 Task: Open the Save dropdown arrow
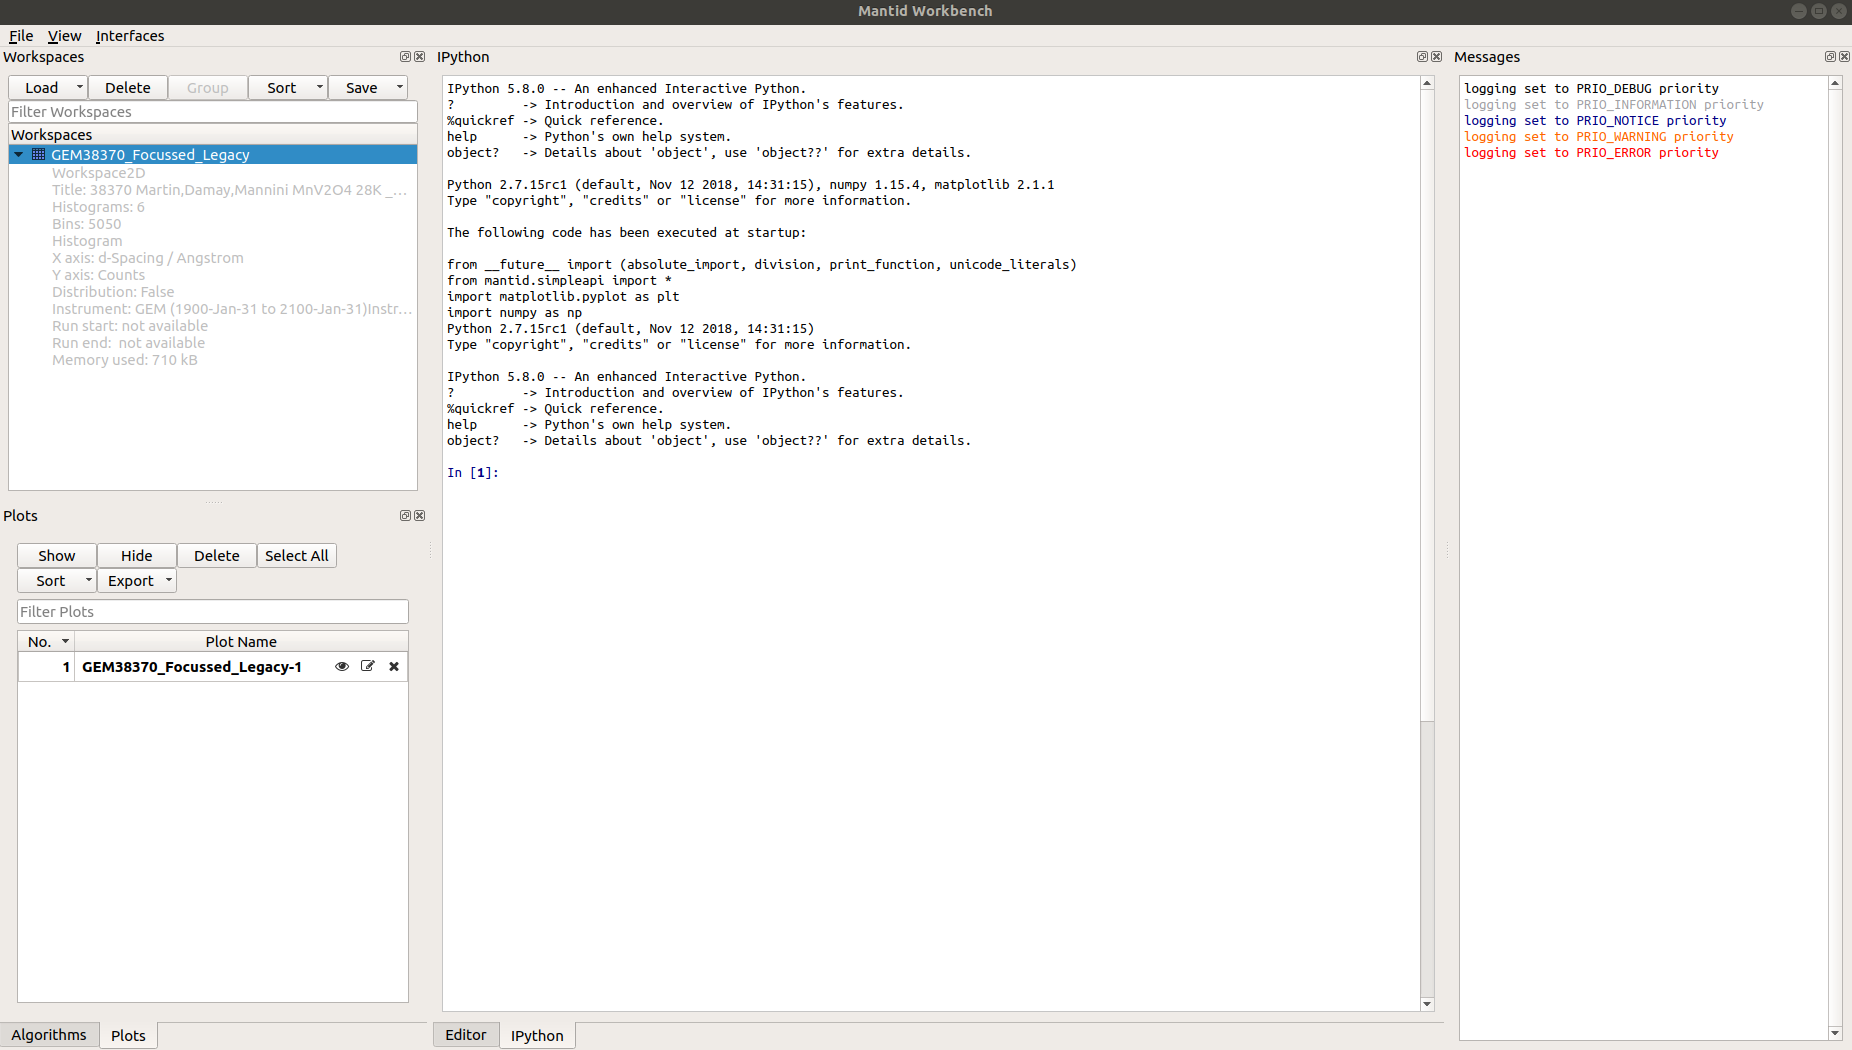pyautogui.click(x=400, y=88)
